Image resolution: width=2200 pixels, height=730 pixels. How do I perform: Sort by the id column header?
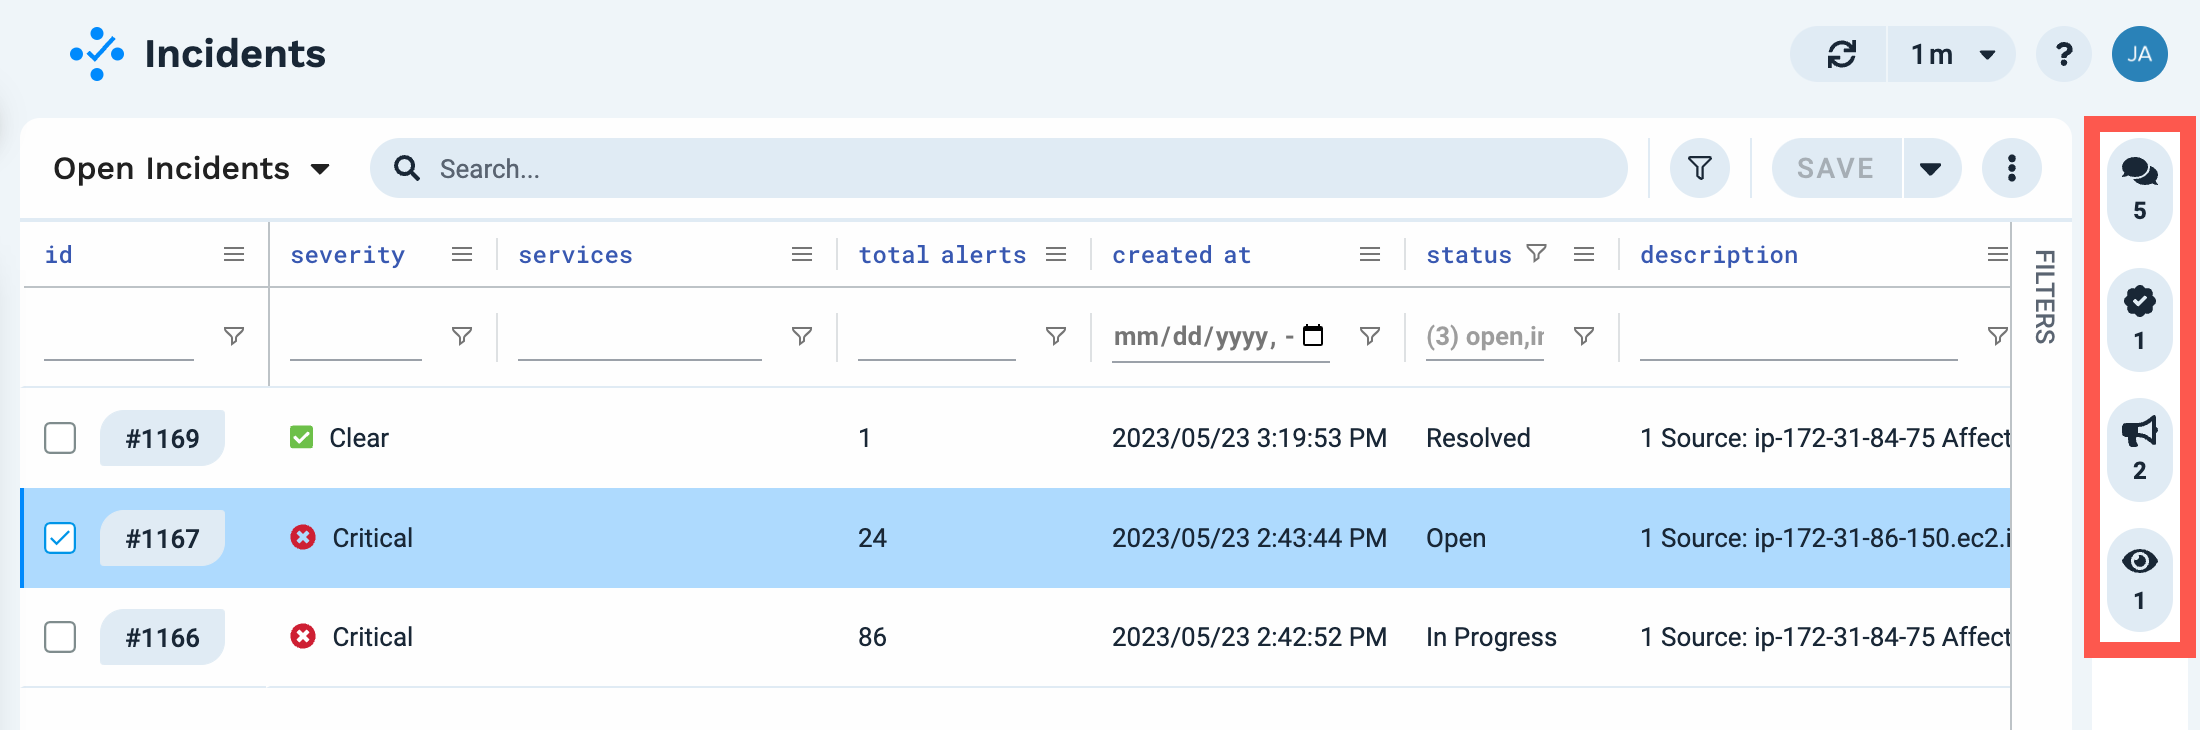tap(59, 255)
